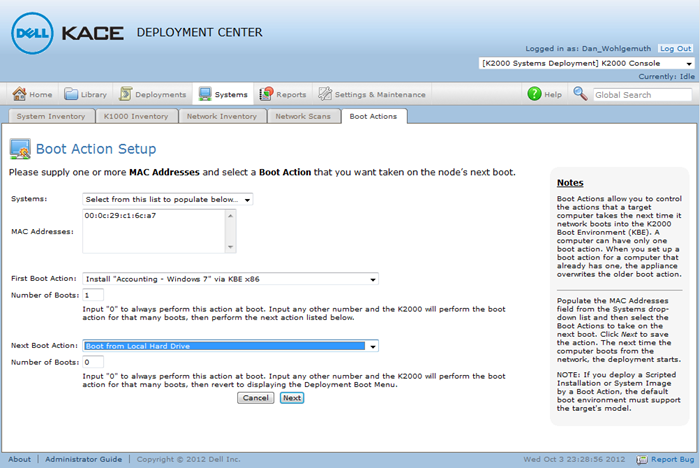Focus the Global Search field
Viewport: 700px width, 468px height.
pyautogui.click(x=642, y=95)
